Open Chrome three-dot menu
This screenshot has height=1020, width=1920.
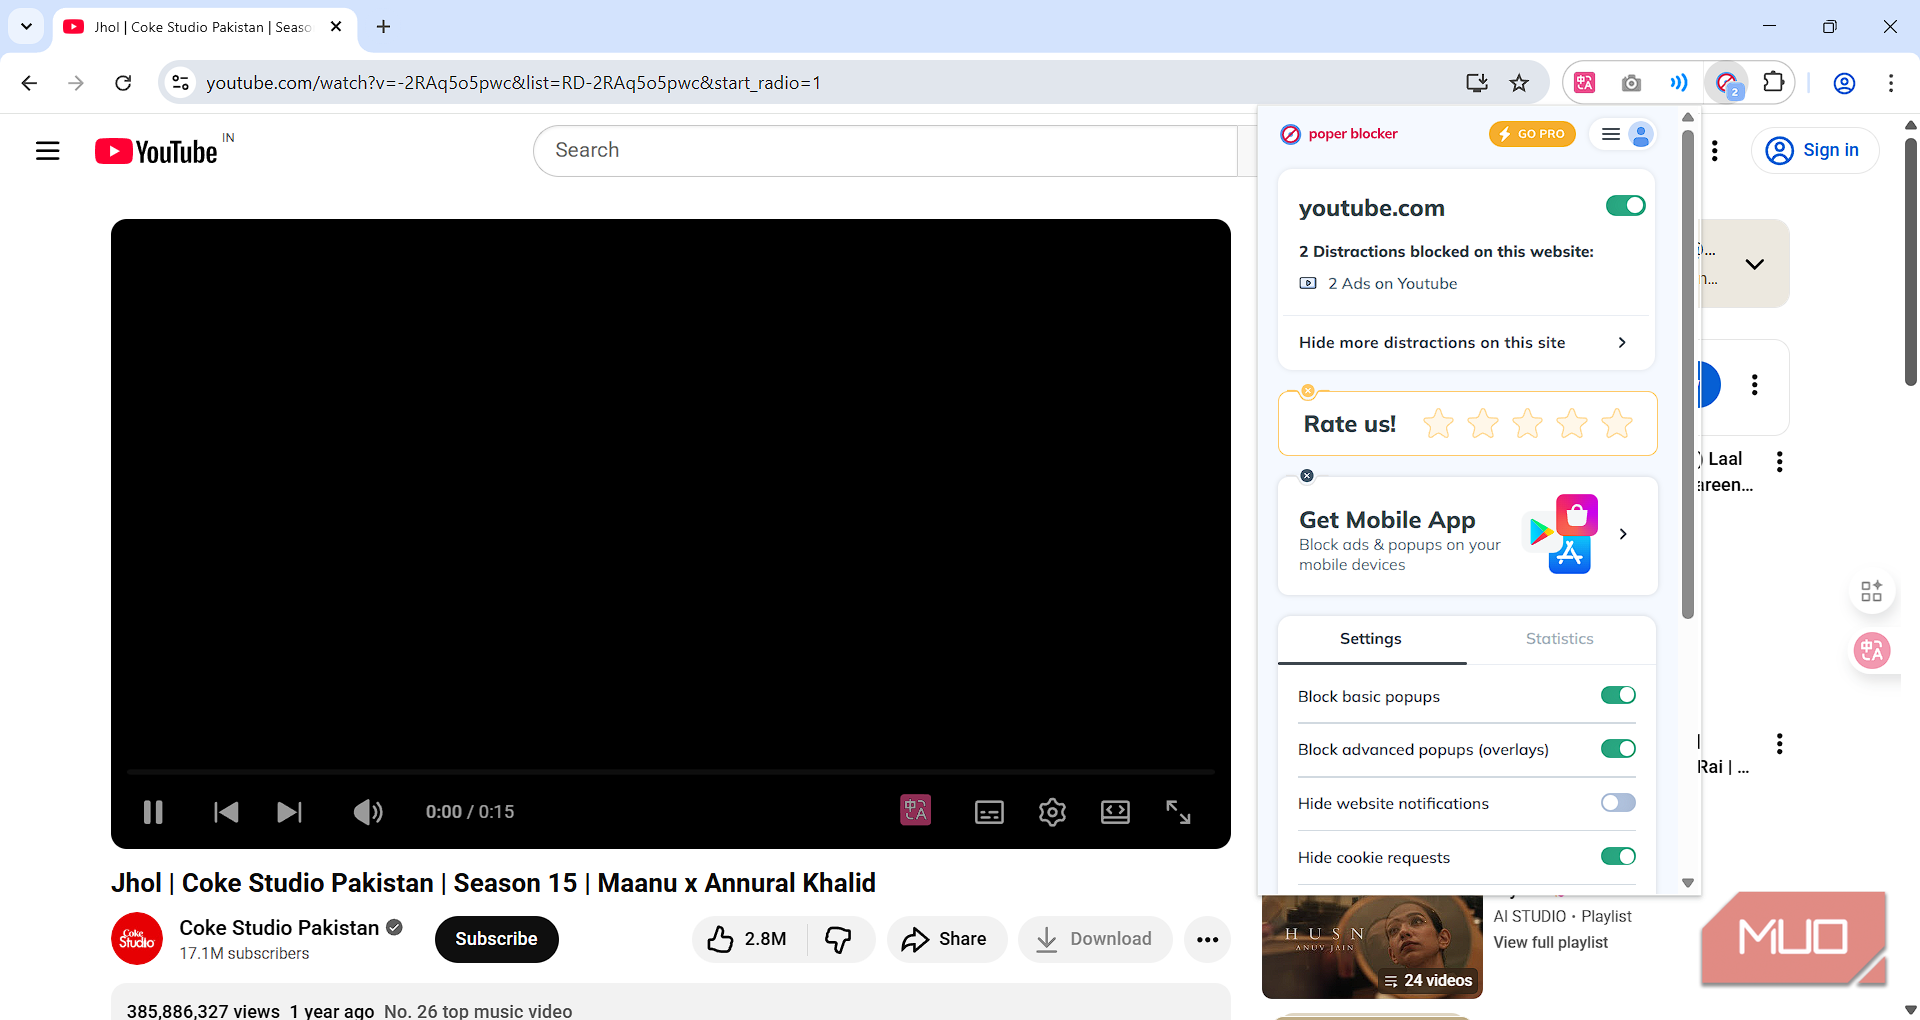tap(1890, 83)
